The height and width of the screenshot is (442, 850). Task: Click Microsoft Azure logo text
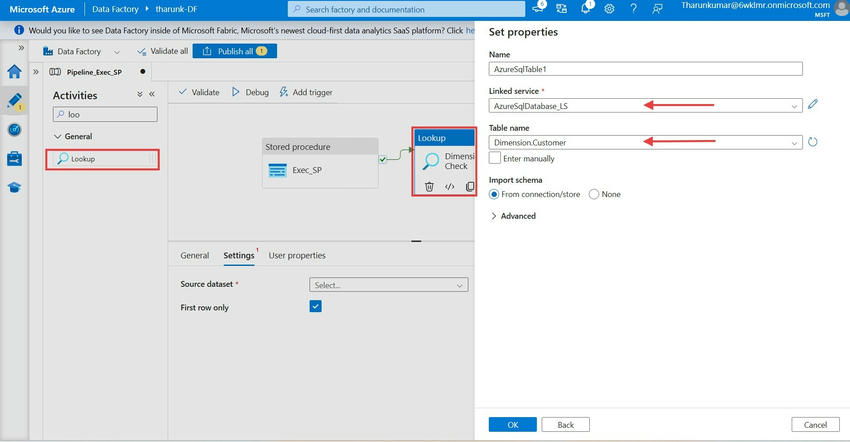point(42,9)
